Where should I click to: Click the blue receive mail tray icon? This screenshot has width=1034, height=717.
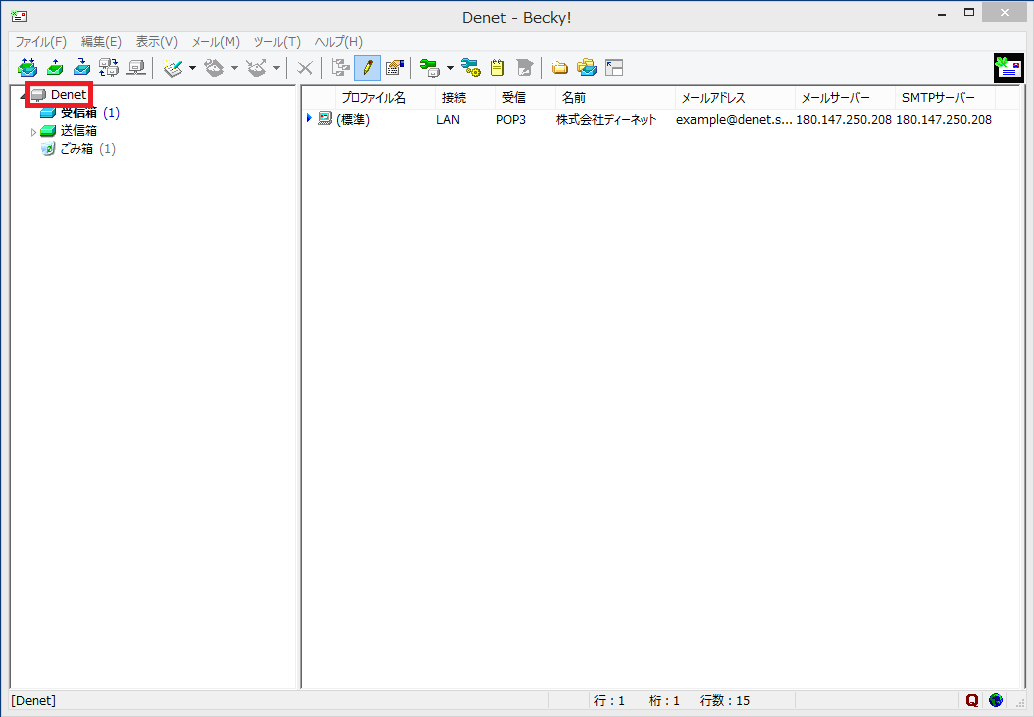pyautogui.click(x=82, y=67)
